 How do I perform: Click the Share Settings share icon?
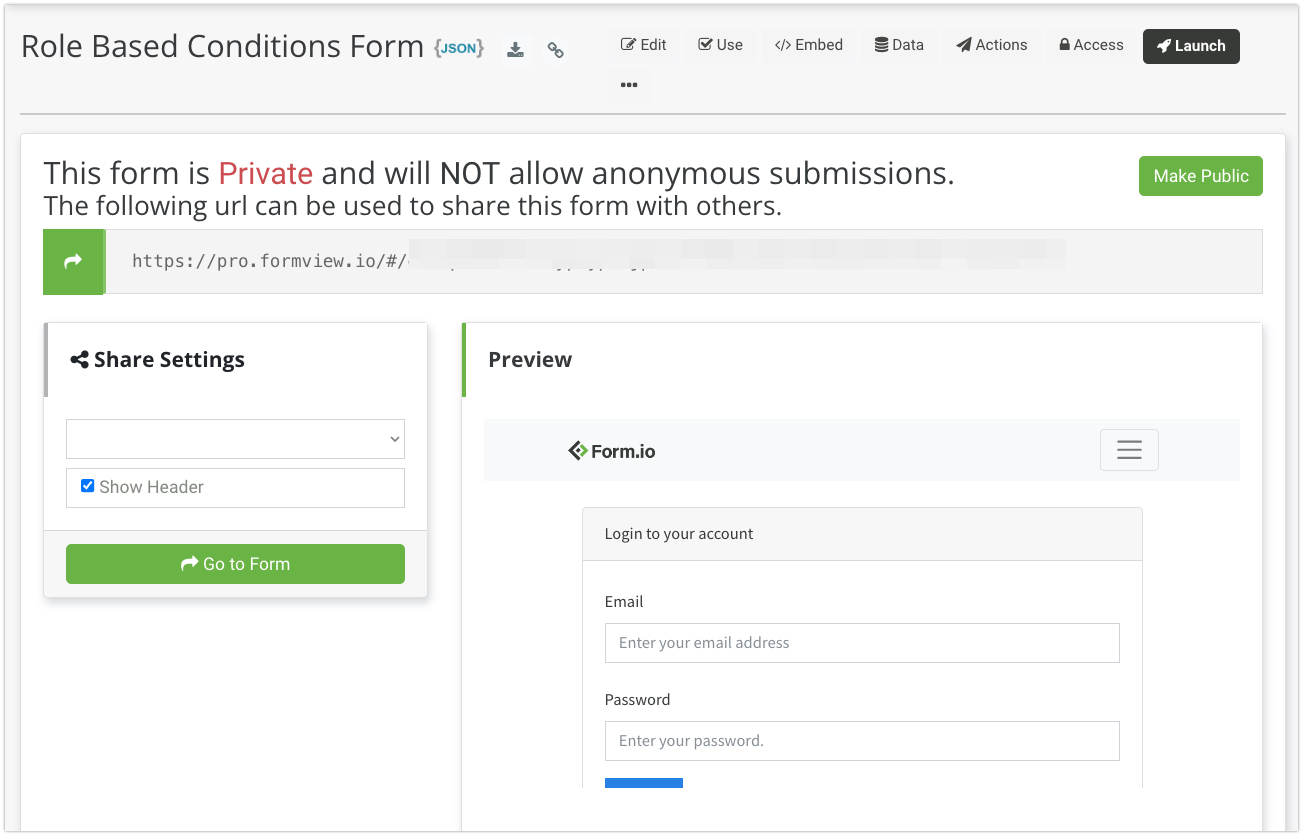pyautogui.click(x=79, y=360)
